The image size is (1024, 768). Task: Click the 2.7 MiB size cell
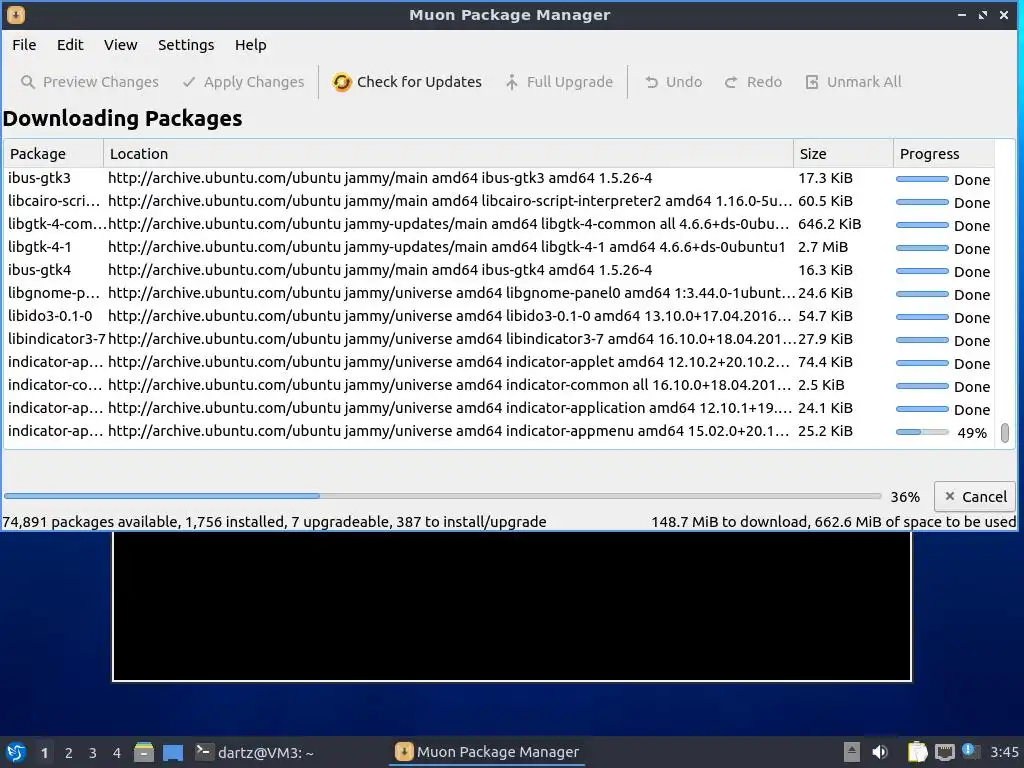(823, 247)
